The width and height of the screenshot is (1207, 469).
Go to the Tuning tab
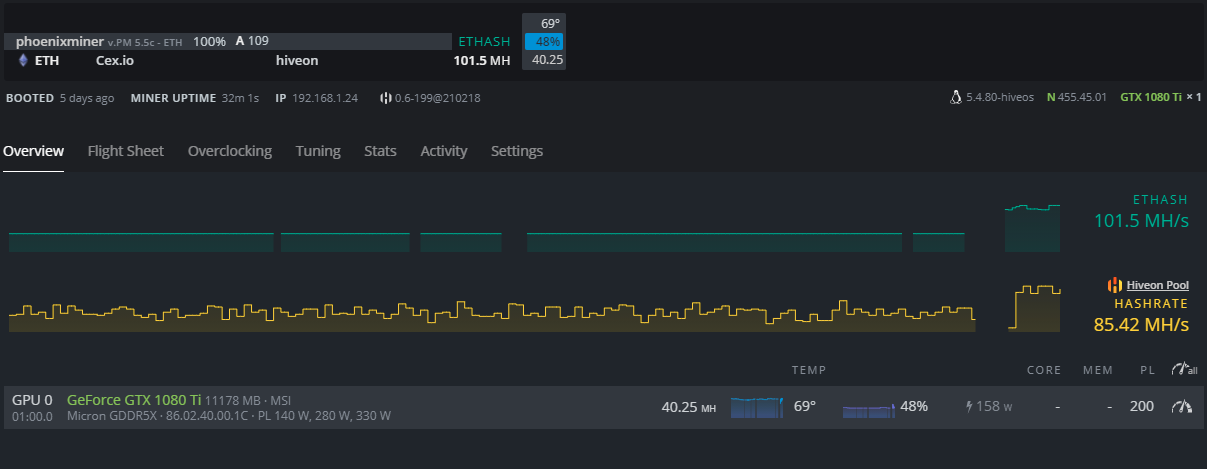click(318, 151)
